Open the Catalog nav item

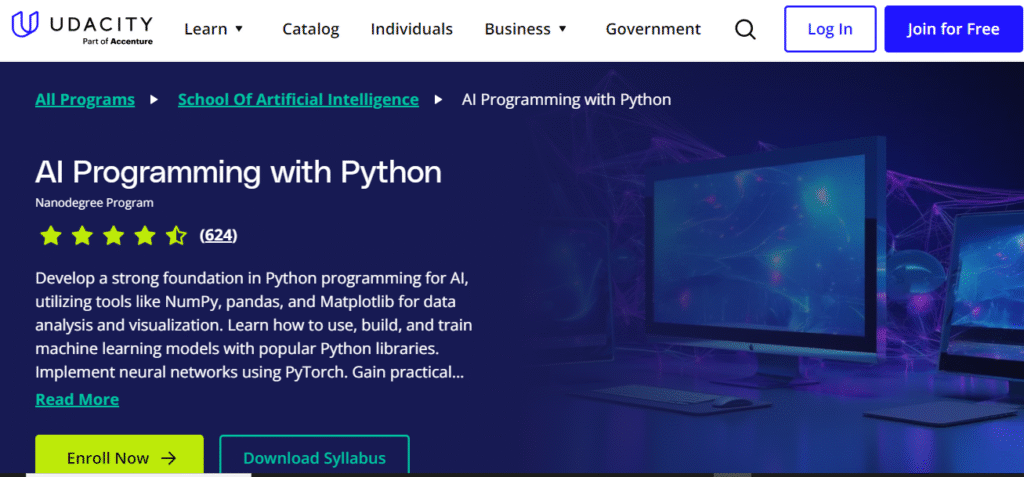click(x=310, y=29)
